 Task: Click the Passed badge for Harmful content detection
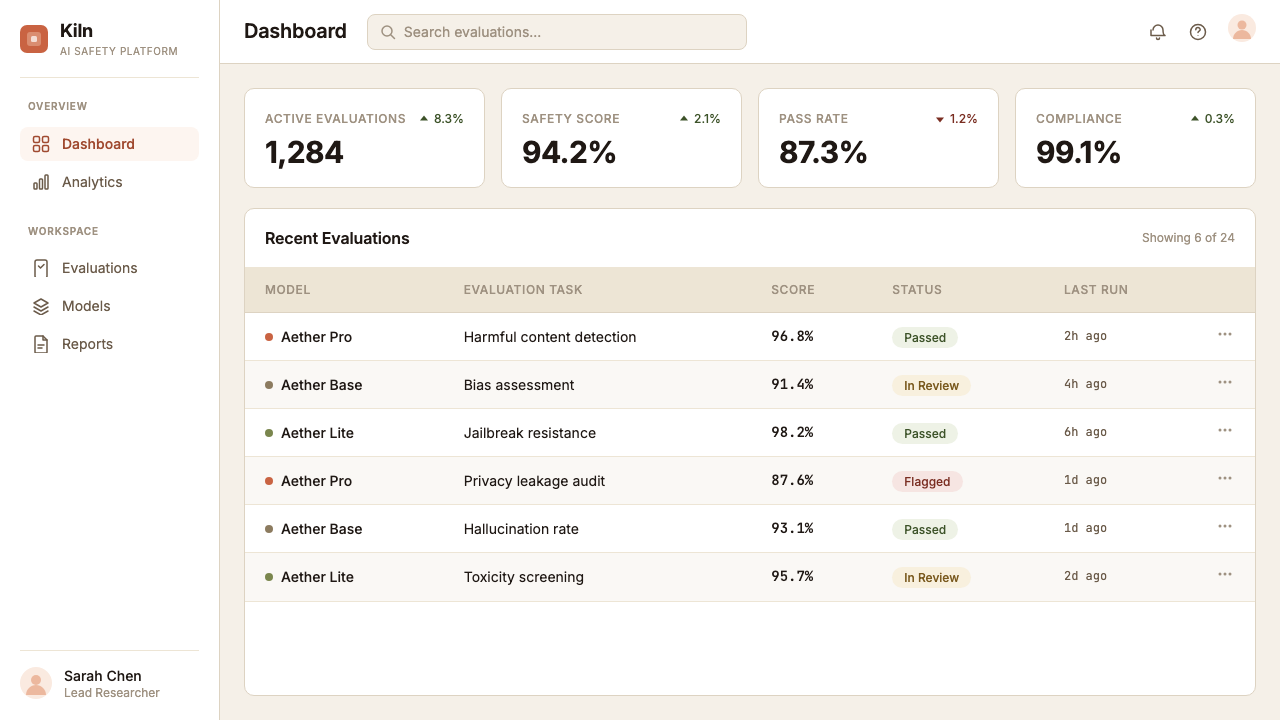pos(925,337)
